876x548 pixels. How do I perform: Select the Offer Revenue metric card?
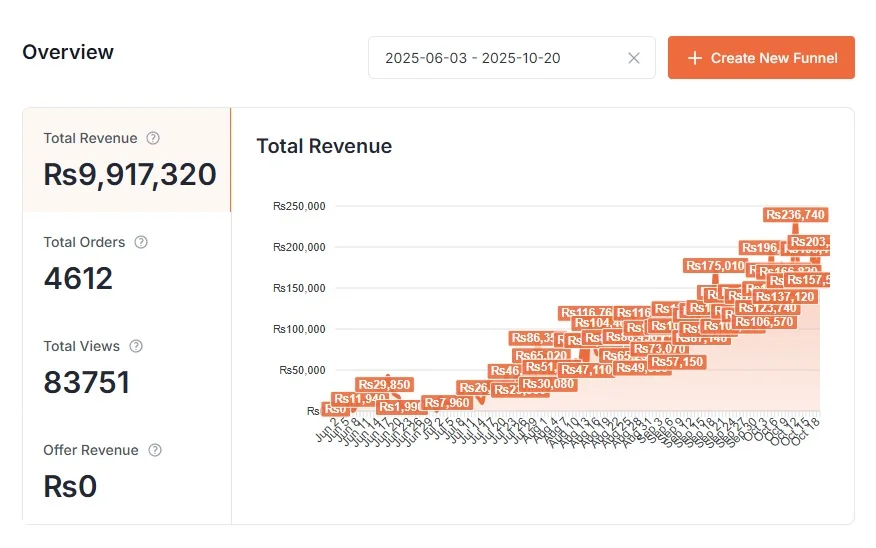click(x=127, y=472)
